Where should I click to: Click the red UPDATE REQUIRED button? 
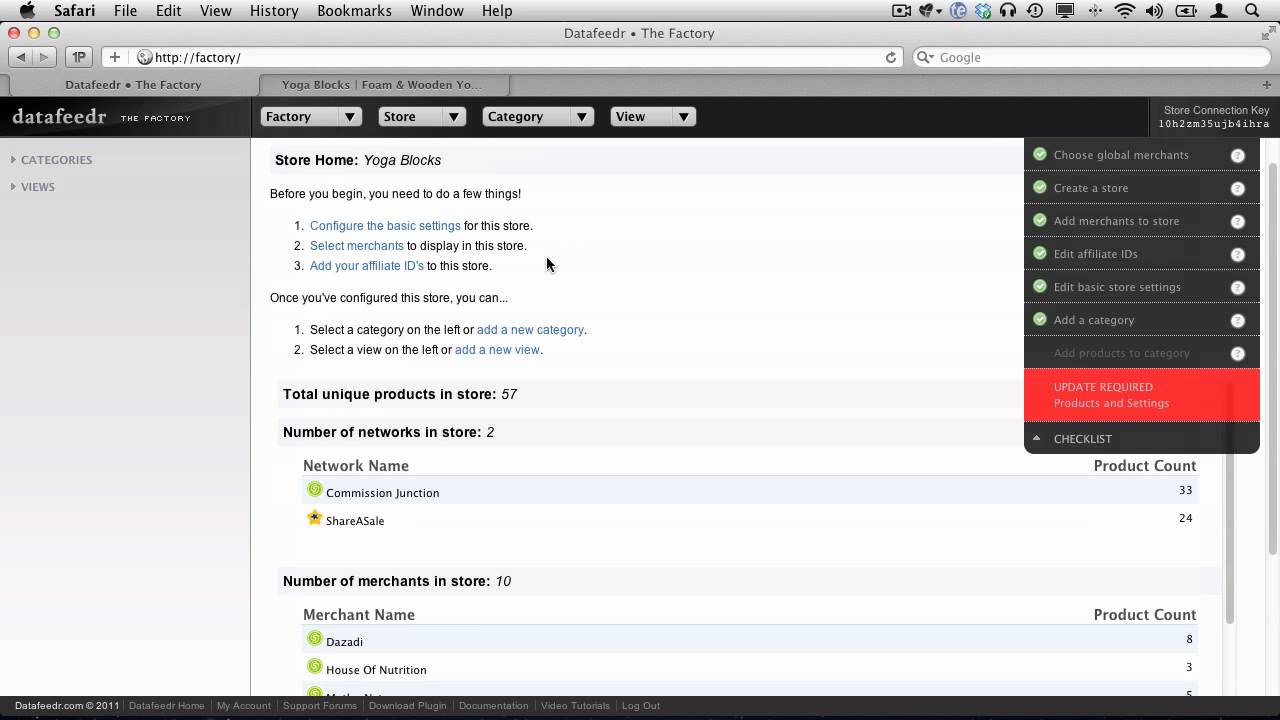[x=1141, y=395]
